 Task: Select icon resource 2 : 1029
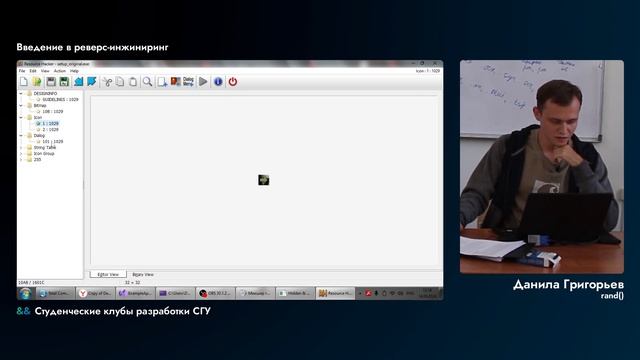coord(50,129)
